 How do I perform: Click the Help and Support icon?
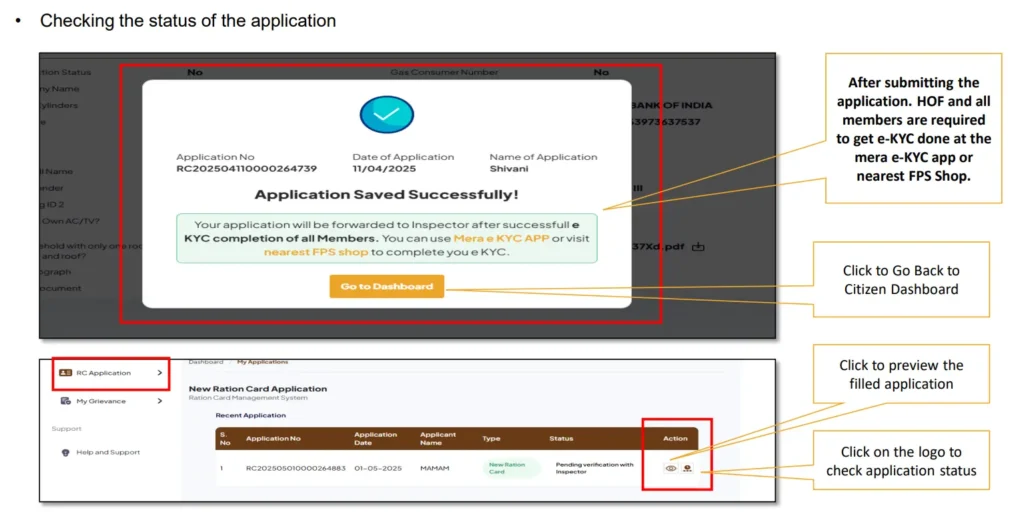point(65,452)
